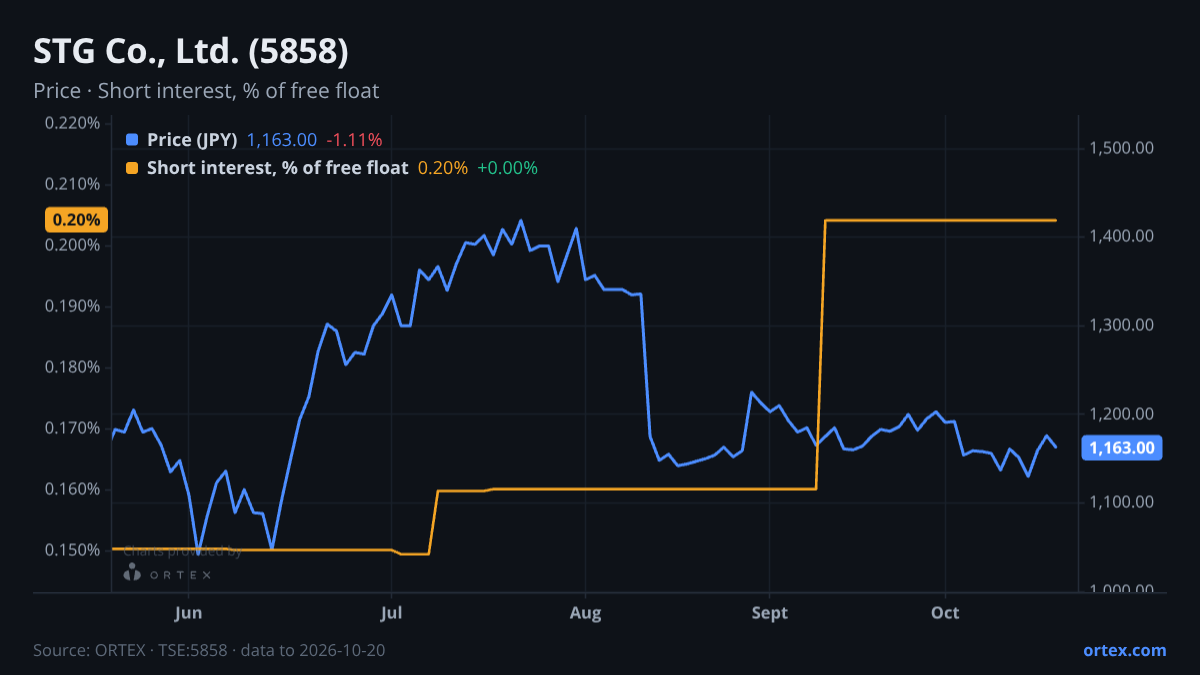Click the 0.210% left axis label
The width and height of the screenshot is (1200, 675).
click(73, 184)
